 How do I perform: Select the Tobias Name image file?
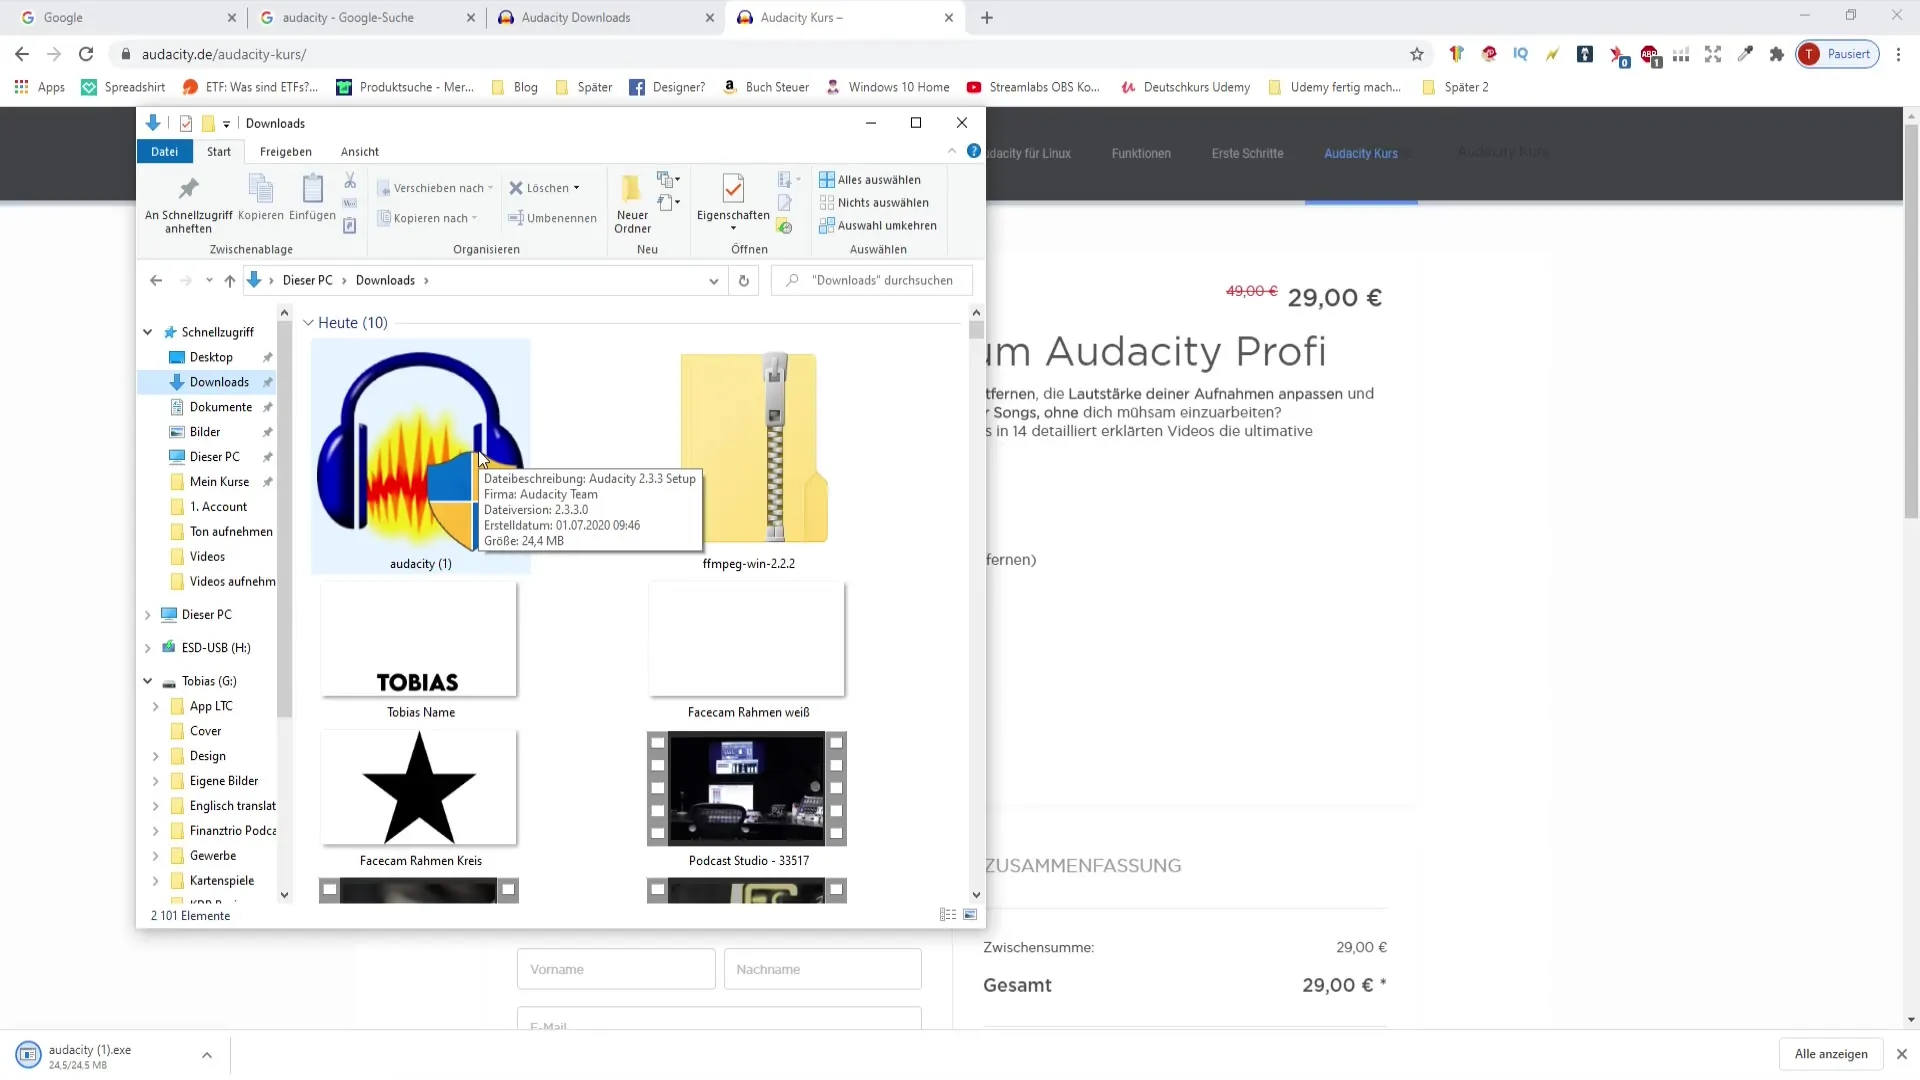click(x=420, y=650)
